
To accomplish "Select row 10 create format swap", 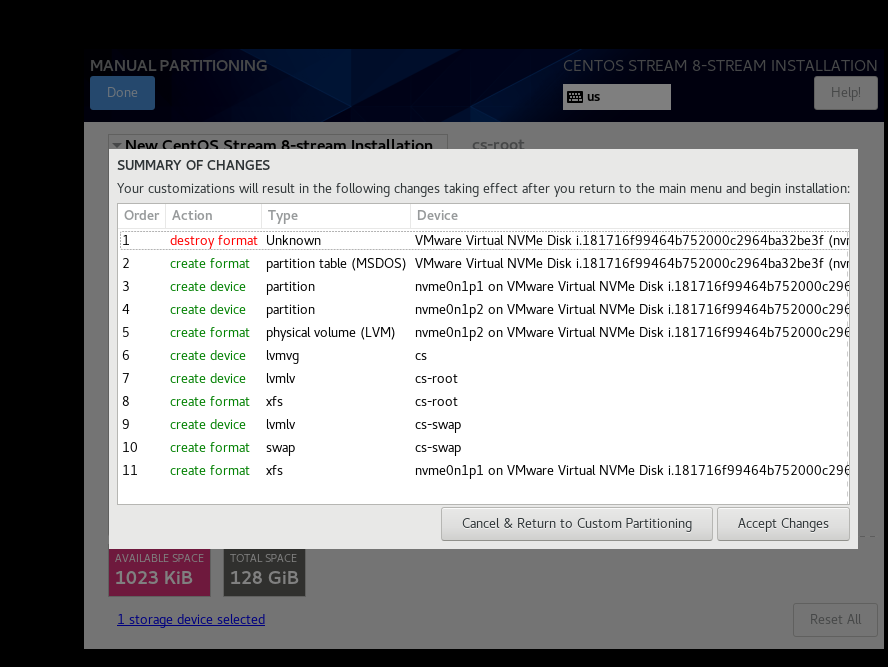I will [x=484, y=447].
